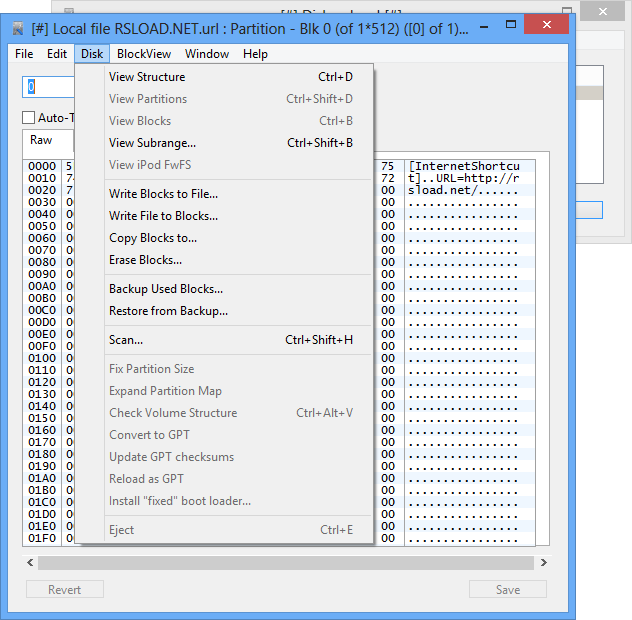Image resolution: width=632 pixels, height=620 pixels.
Task: Maximize the Local file RSLOAD.NET.url window
Action: [511, 25]
